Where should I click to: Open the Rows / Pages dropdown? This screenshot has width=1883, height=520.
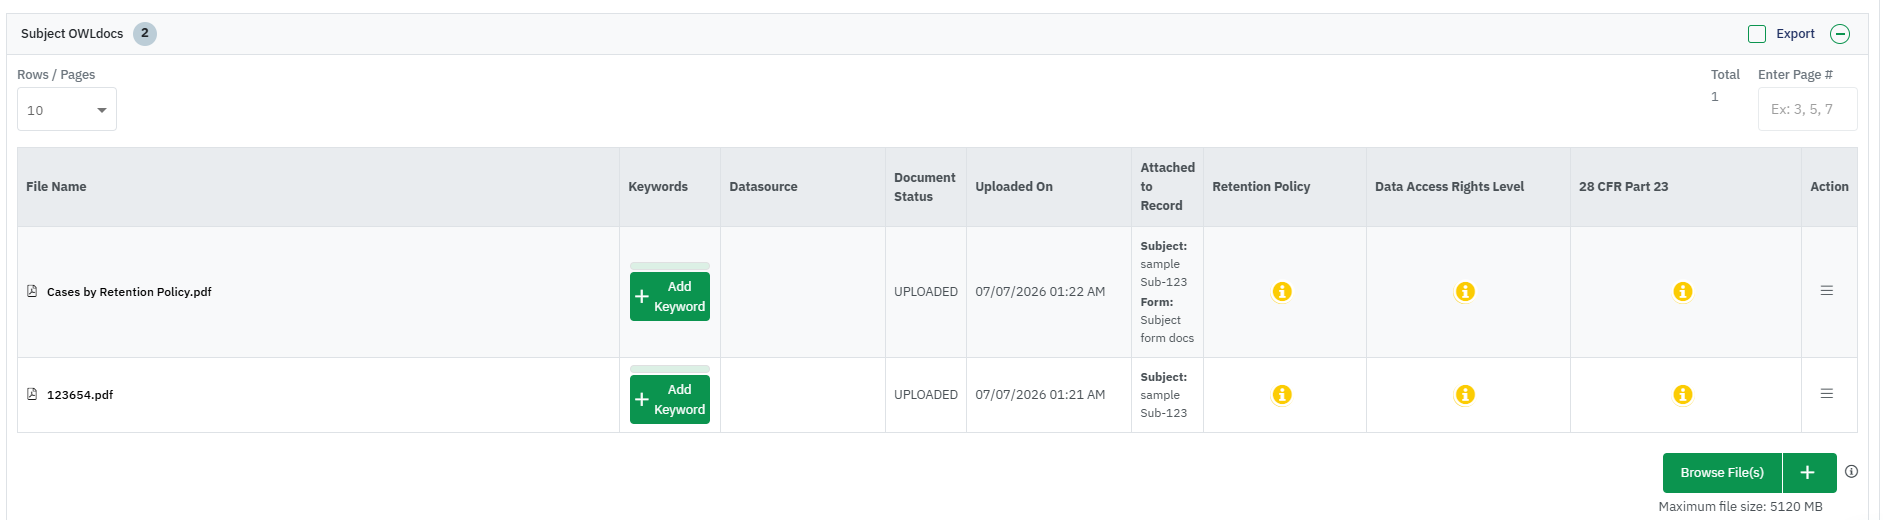(x=67, y=109)
